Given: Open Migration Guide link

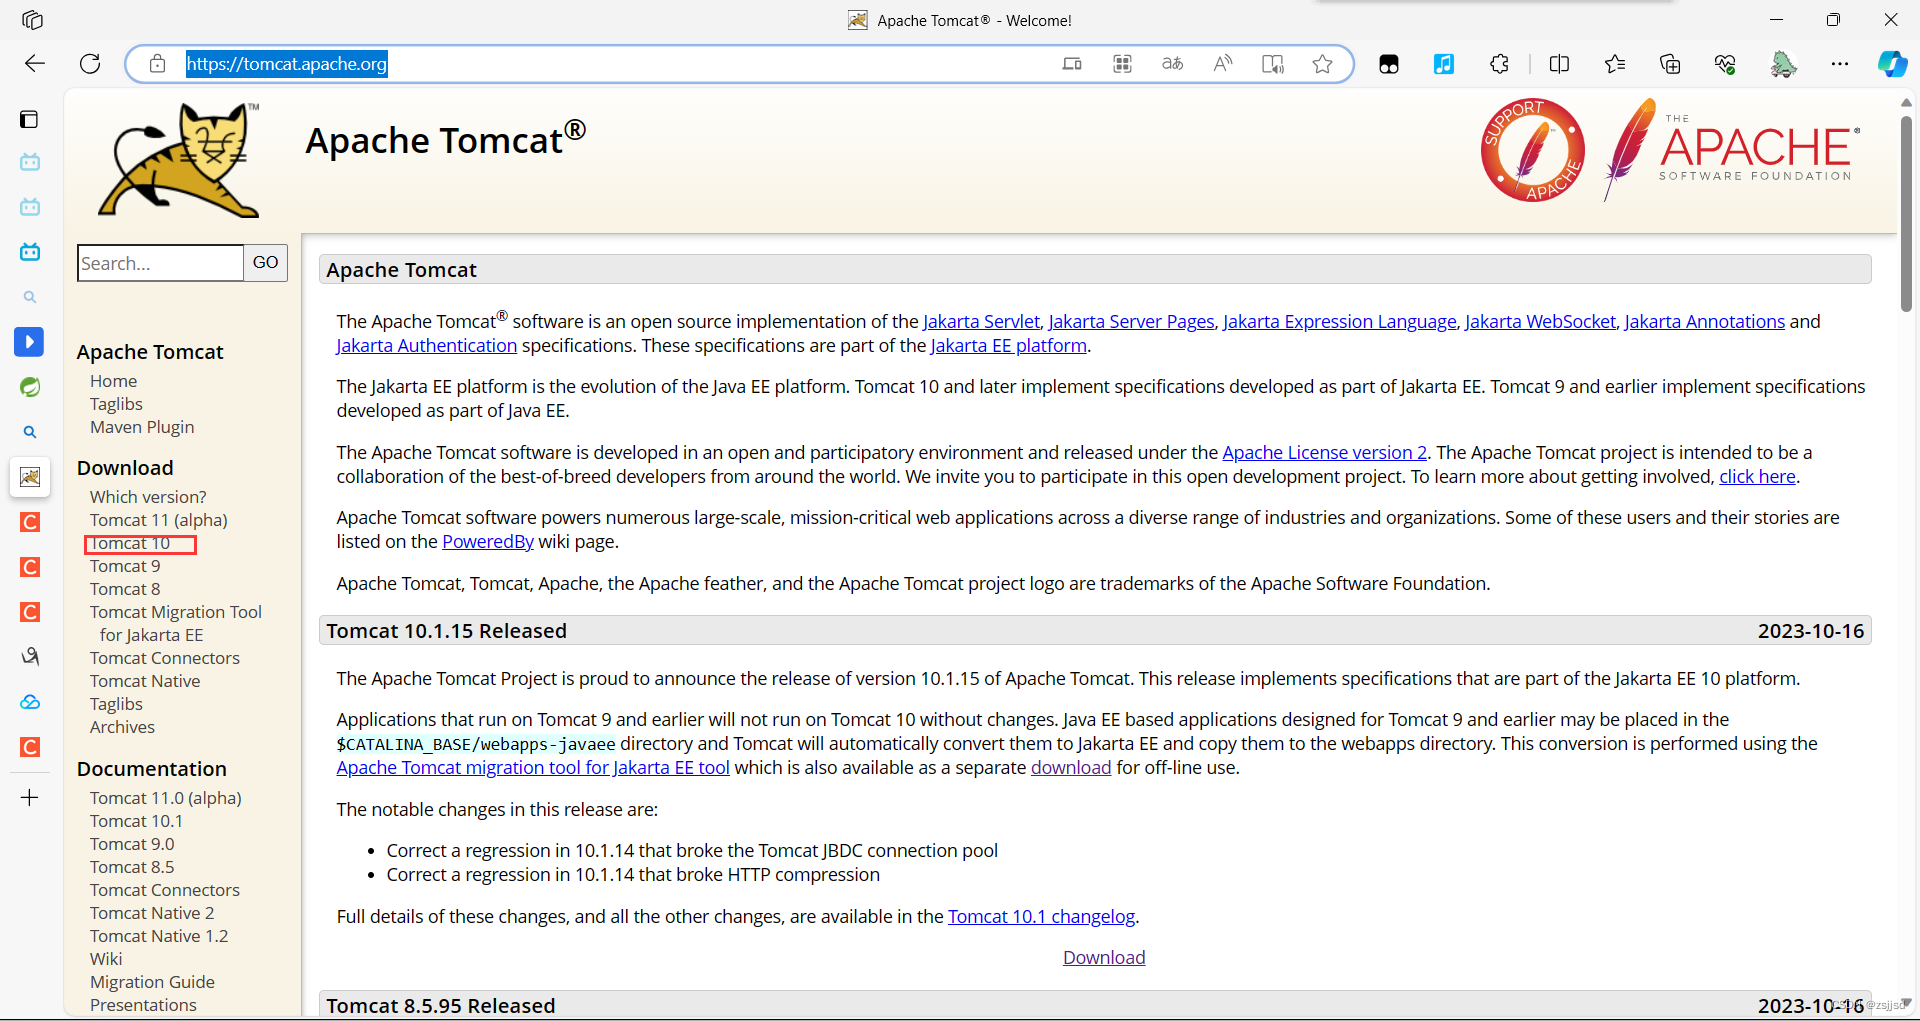Looking at the screenshot, I should click(x=152, y=982).
